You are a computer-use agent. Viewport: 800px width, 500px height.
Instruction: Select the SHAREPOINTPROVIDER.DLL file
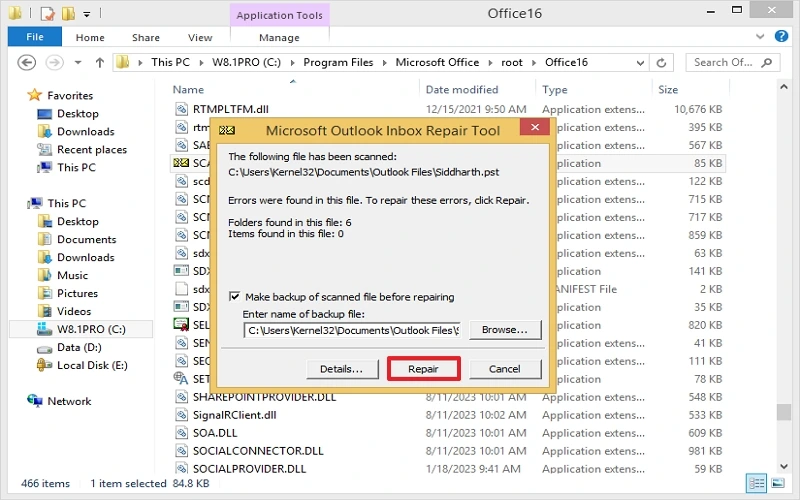tap(264, 397)
